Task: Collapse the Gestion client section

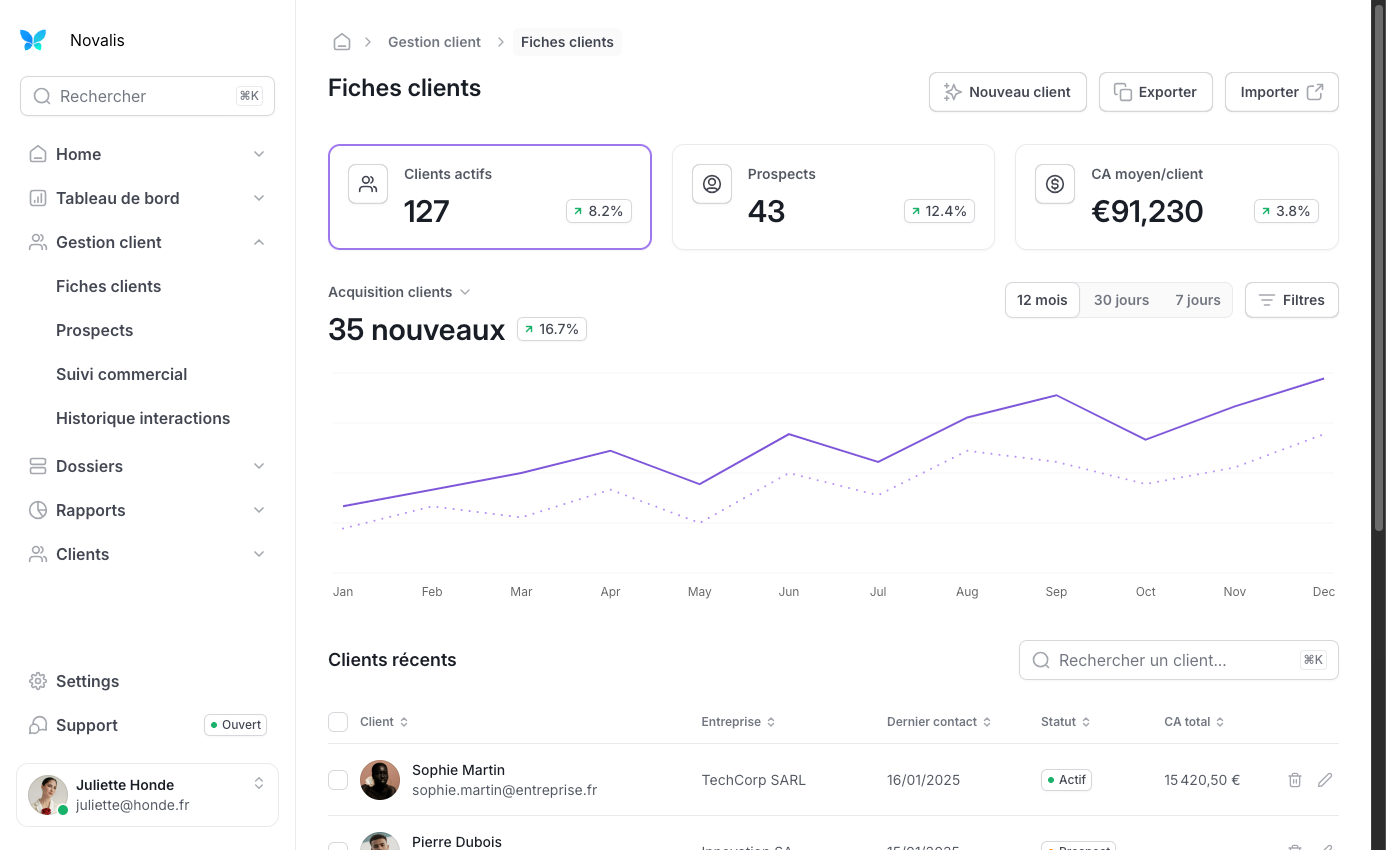Action: (x=259, y=242)
